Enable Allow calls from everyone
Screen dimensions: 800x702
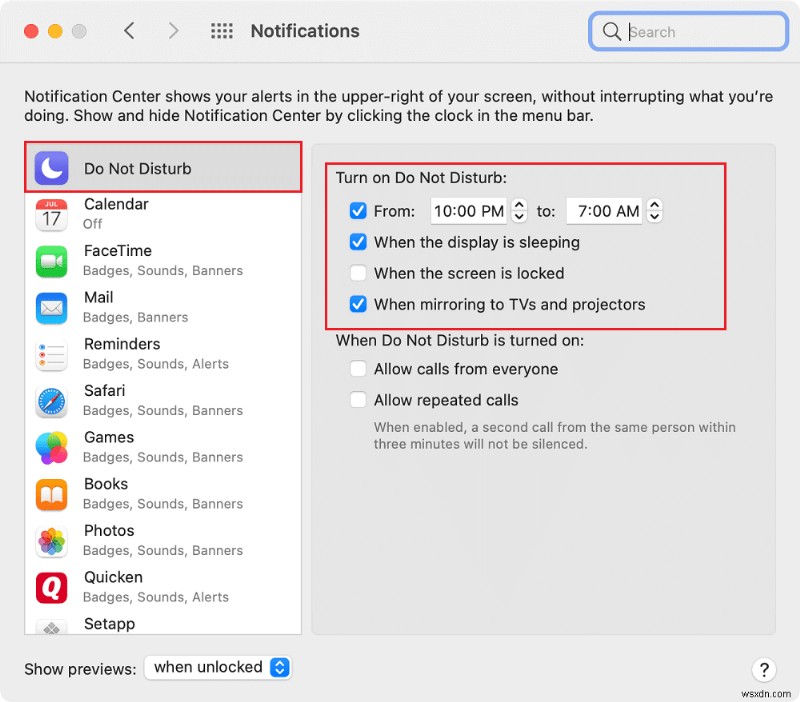click(358, 368)
